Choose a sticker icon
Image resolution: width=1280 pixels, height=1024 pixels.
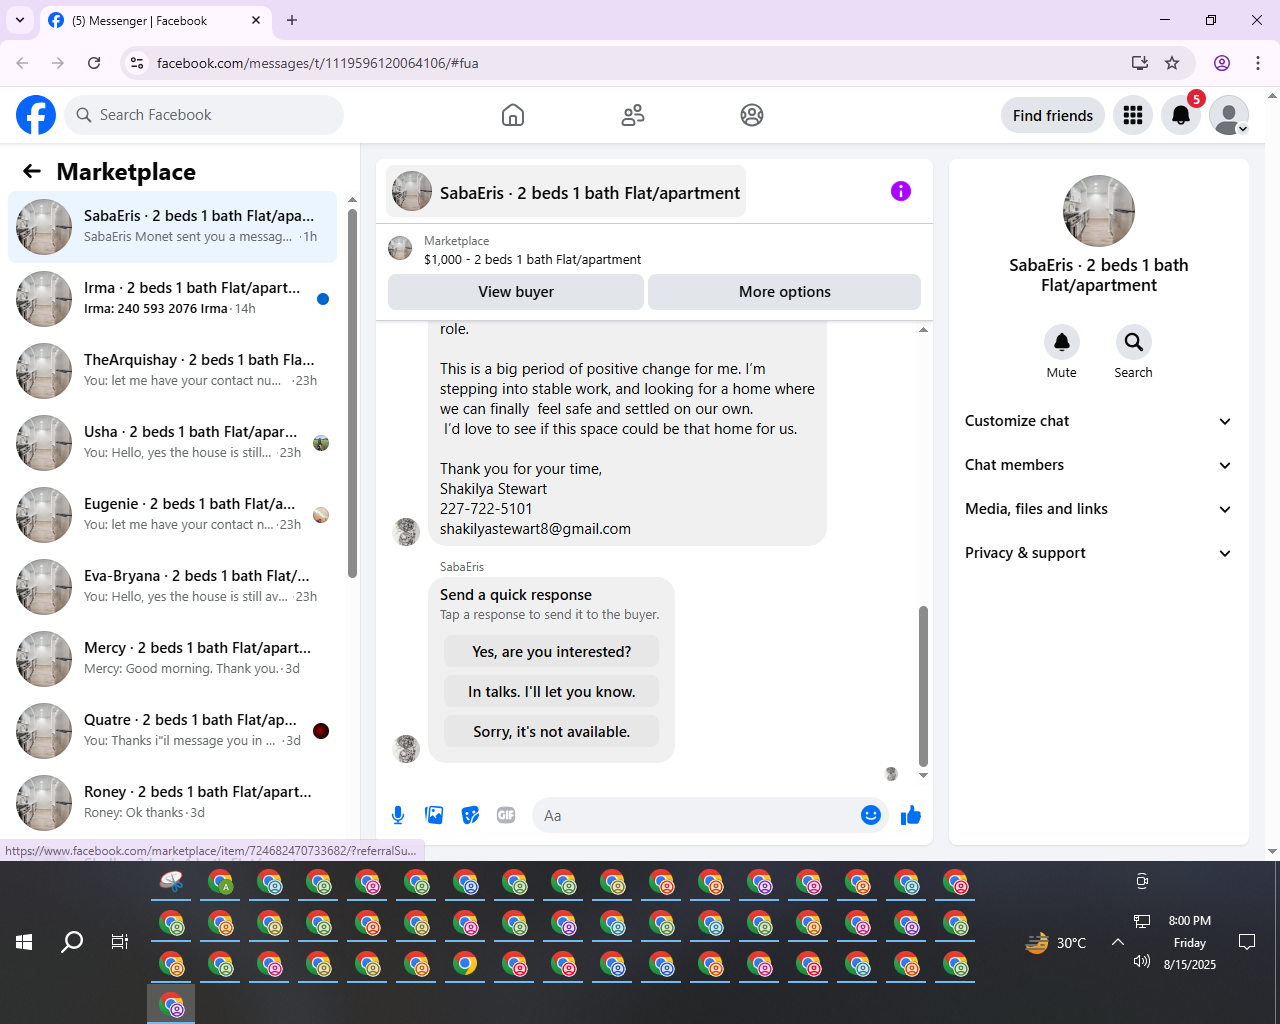click(x=470, y=815)
